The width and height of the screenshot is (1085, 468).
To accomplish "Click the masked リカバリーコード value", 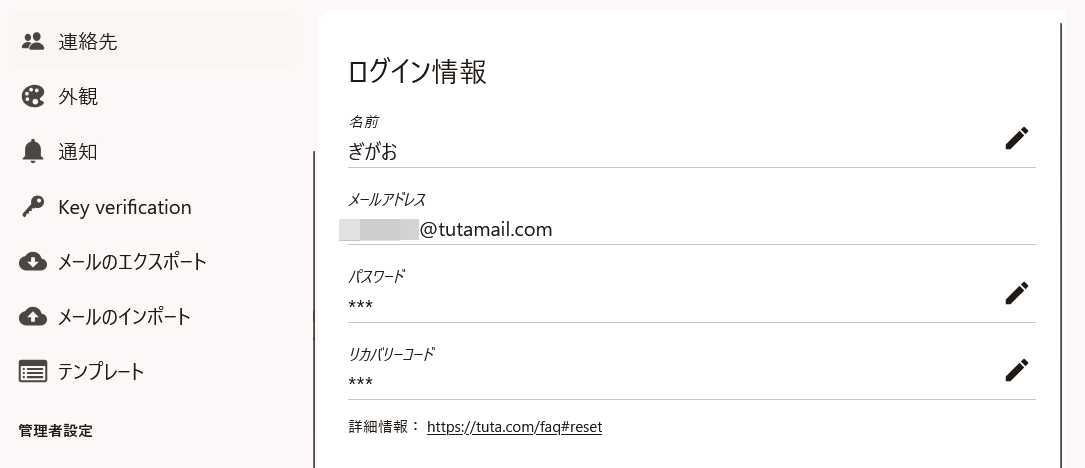I will pyautogui.click(x=361, y=382).
